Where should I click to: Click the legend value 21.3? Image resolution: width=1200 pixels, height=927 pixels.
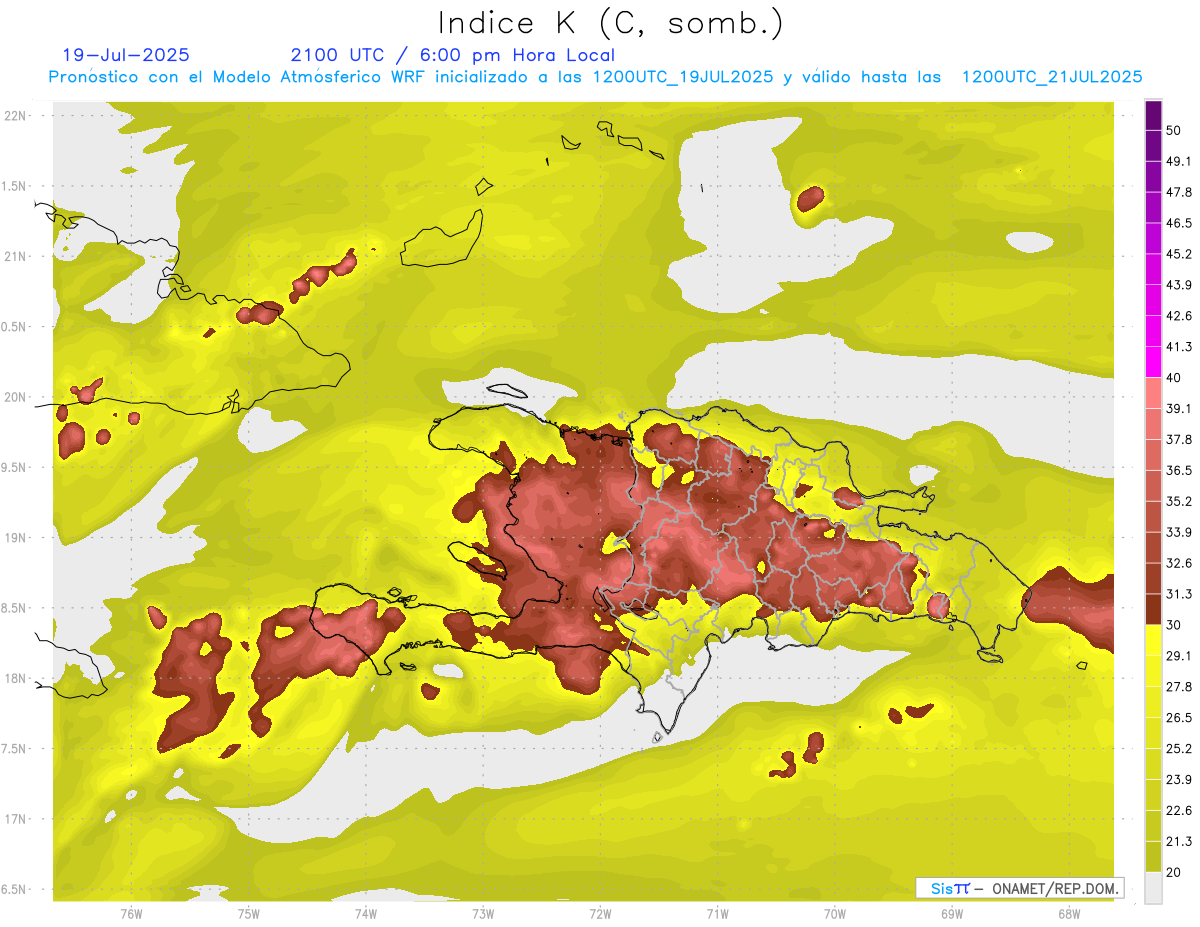[x=1178, y=842]
